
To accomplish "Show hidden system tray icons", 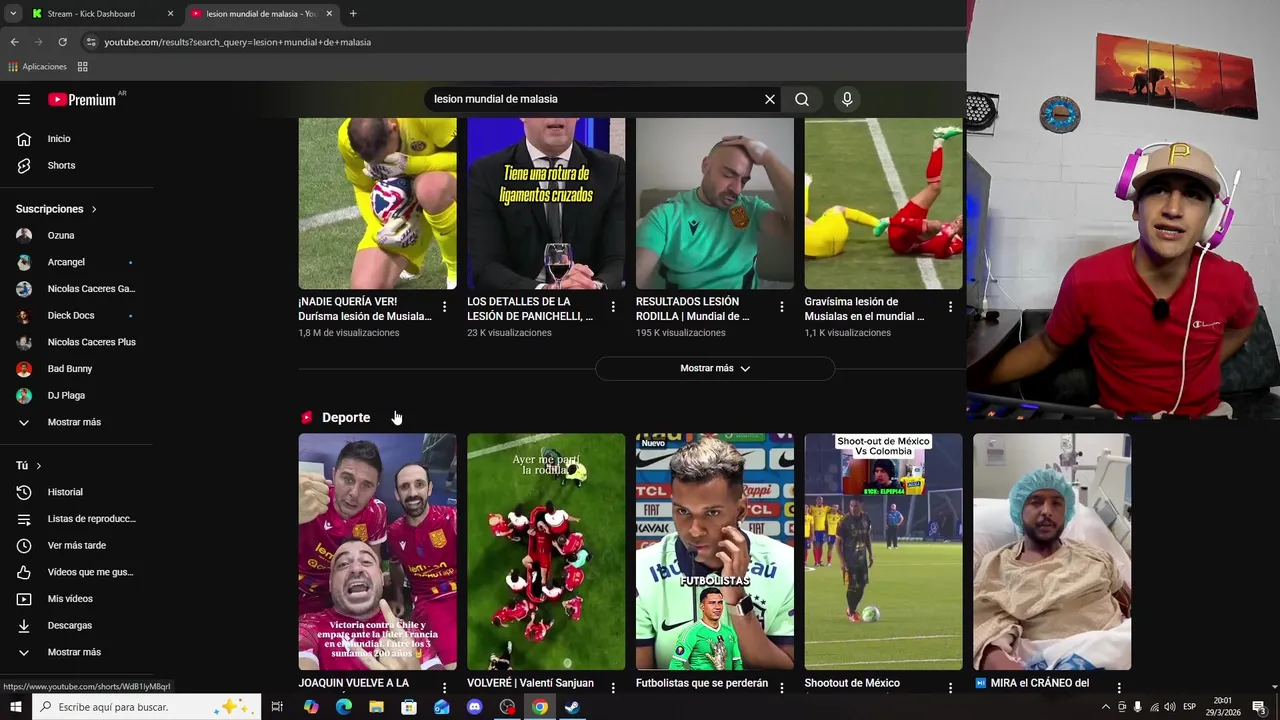I will pos(1105,707).
